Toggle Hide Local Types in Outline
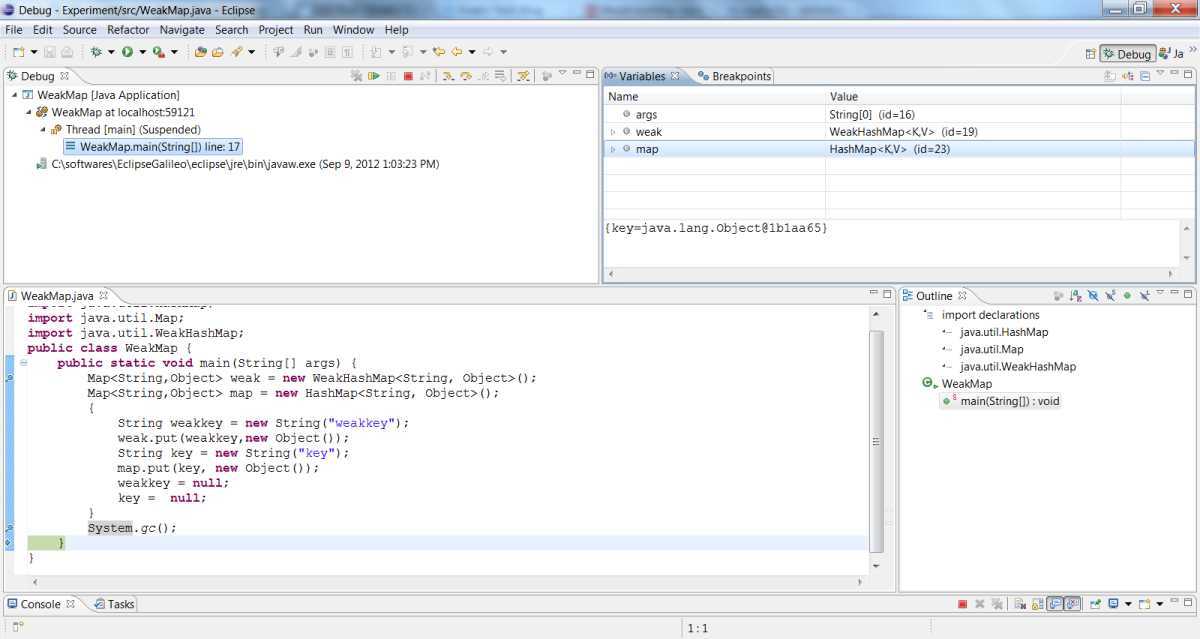This screenshot has height=639, width=1200. [x=1145, y=296]
